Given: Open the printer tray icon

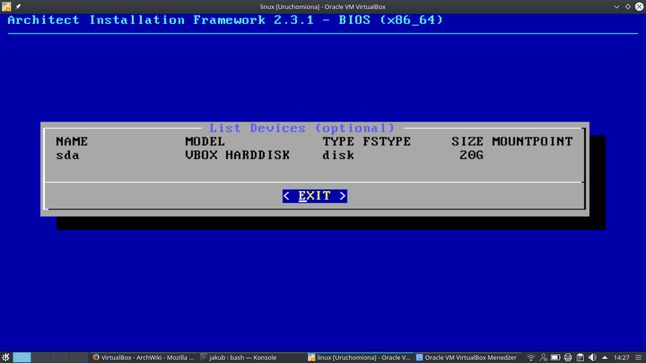Looking at the screenshot, I should [x=568, y=357].
